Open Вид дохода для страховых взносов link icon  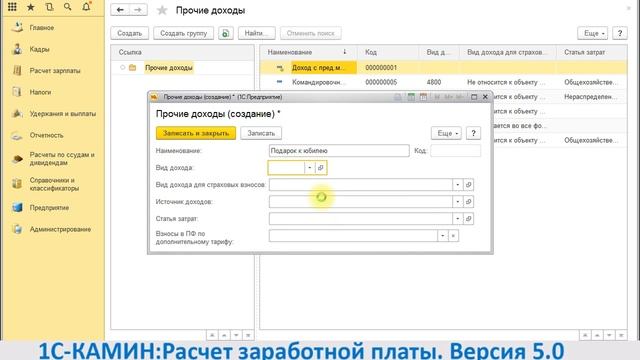tap(469, 185)
